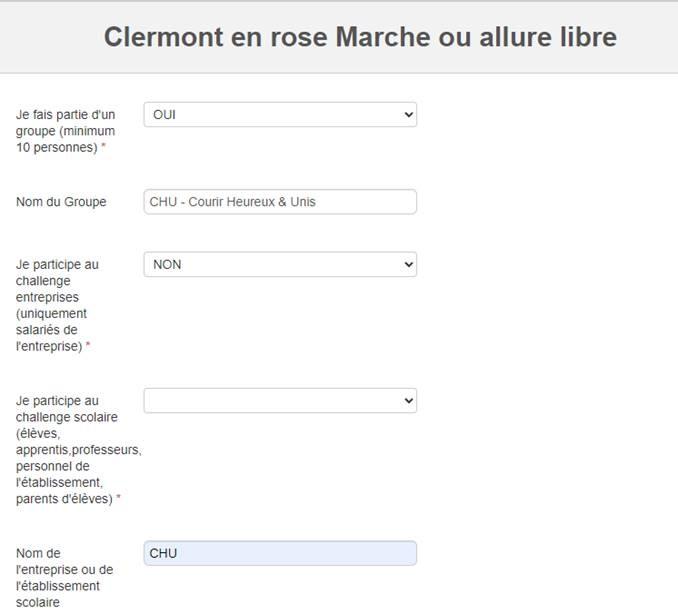This screenshot has width=678, height=614.
Task: Click the 'Je participe au challenge entreprises' label
Action: click(x=57, y=305)
